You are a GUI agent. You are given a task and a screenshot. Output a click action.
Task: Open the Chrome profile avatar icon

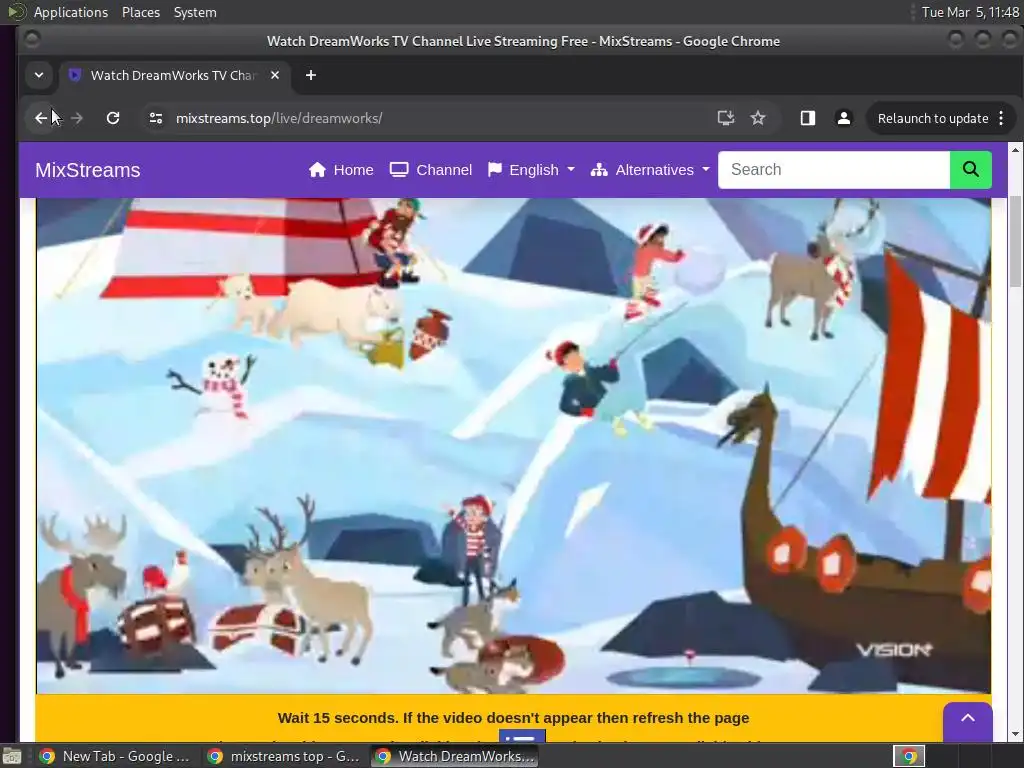(x=844, y=118)
